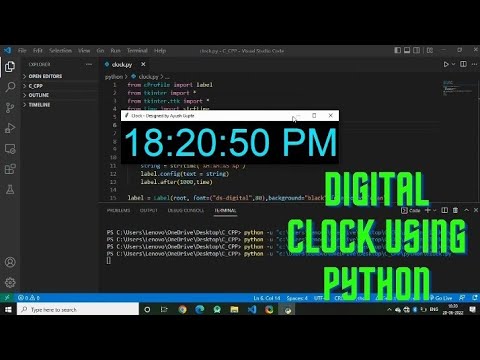Open the Accounts menu icon
Screen dimensions: 480x360
point(10,262)
